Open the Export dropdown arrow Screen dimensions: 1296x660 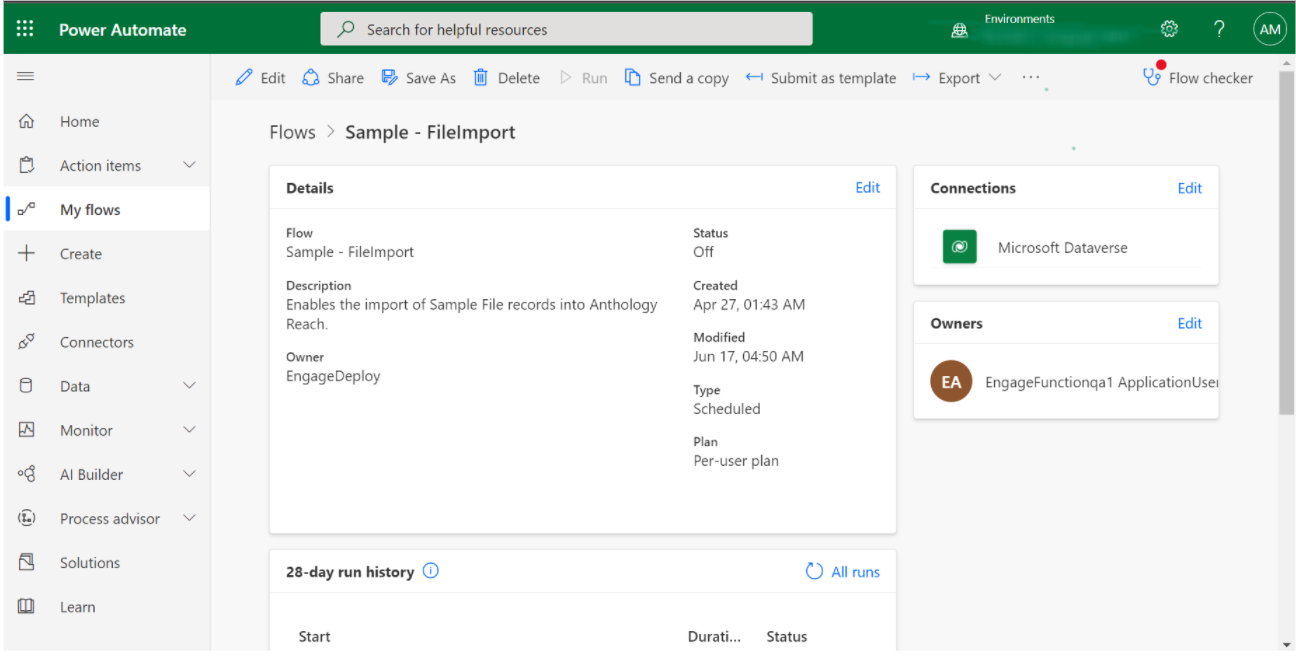(995, 77)
